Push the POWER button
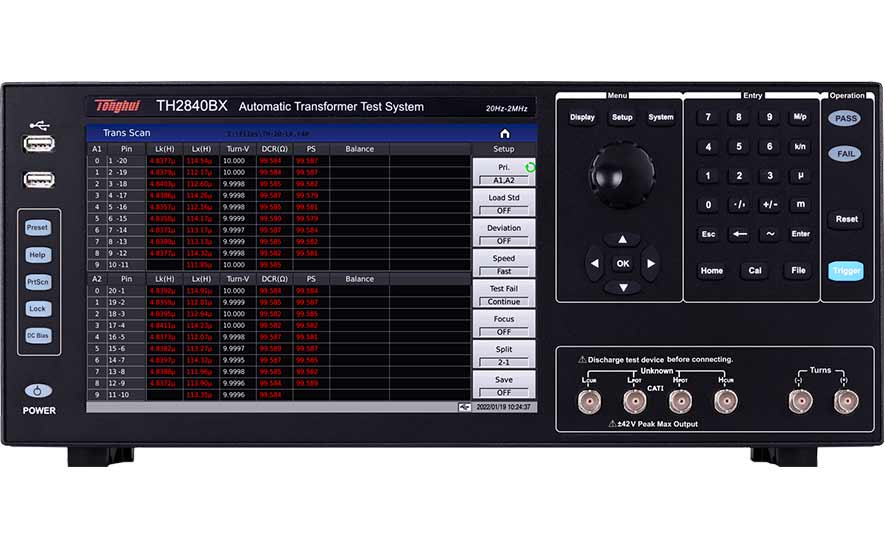Screen dimensions: 885x548 pos(38,391)
